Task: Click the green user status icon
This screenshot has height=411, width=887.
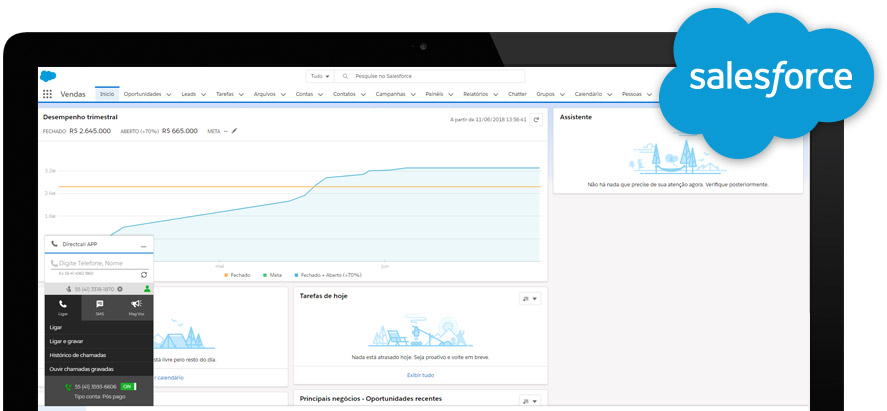Action: point(147,289)
